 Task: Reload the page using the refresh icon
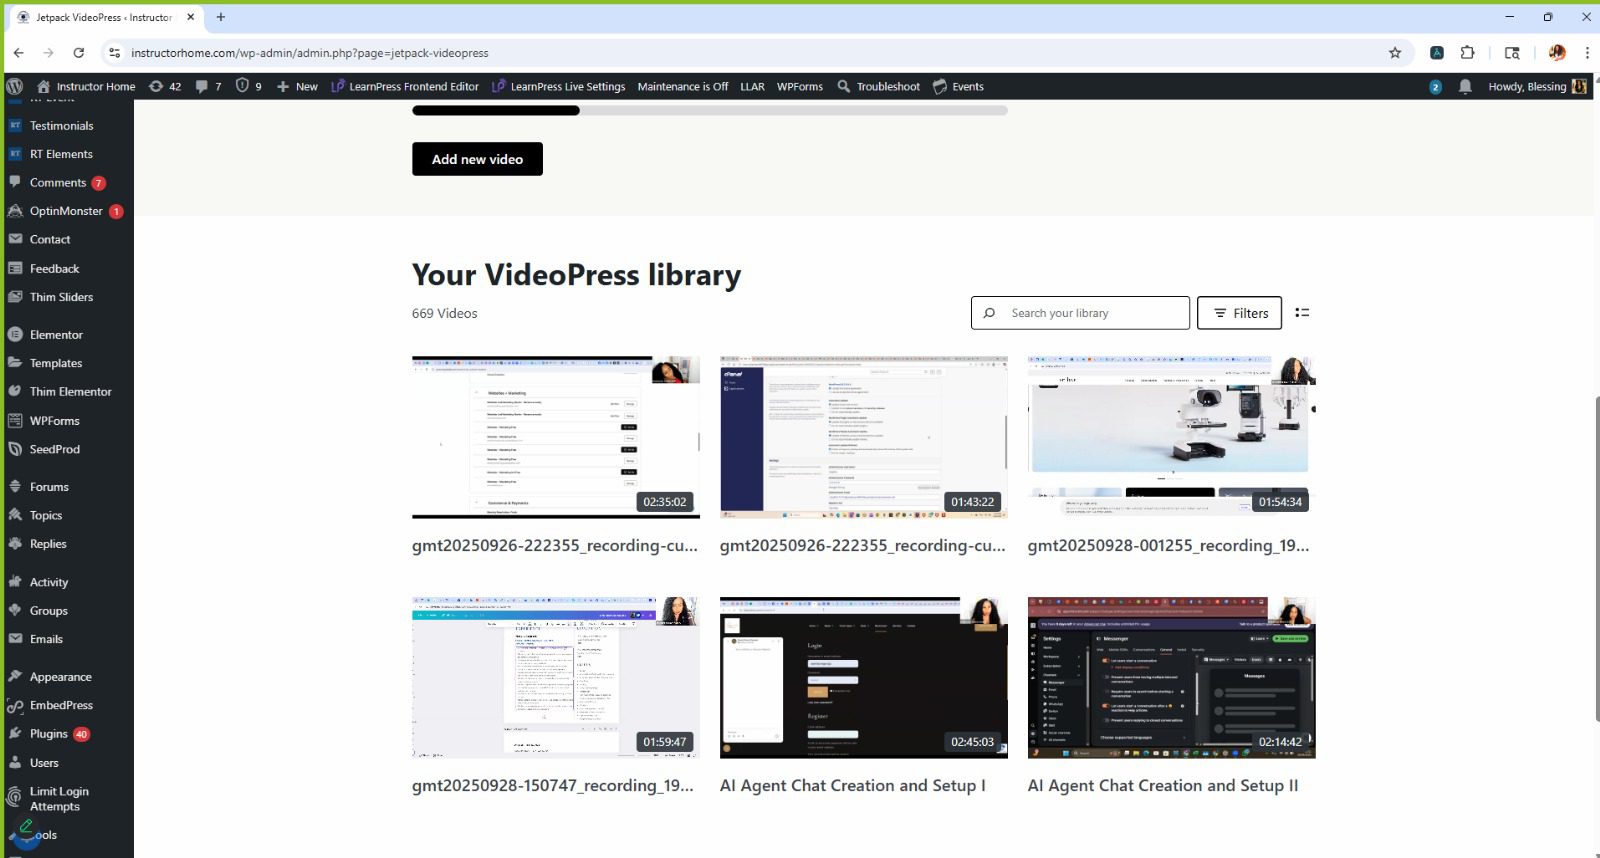tap(79, 53)
